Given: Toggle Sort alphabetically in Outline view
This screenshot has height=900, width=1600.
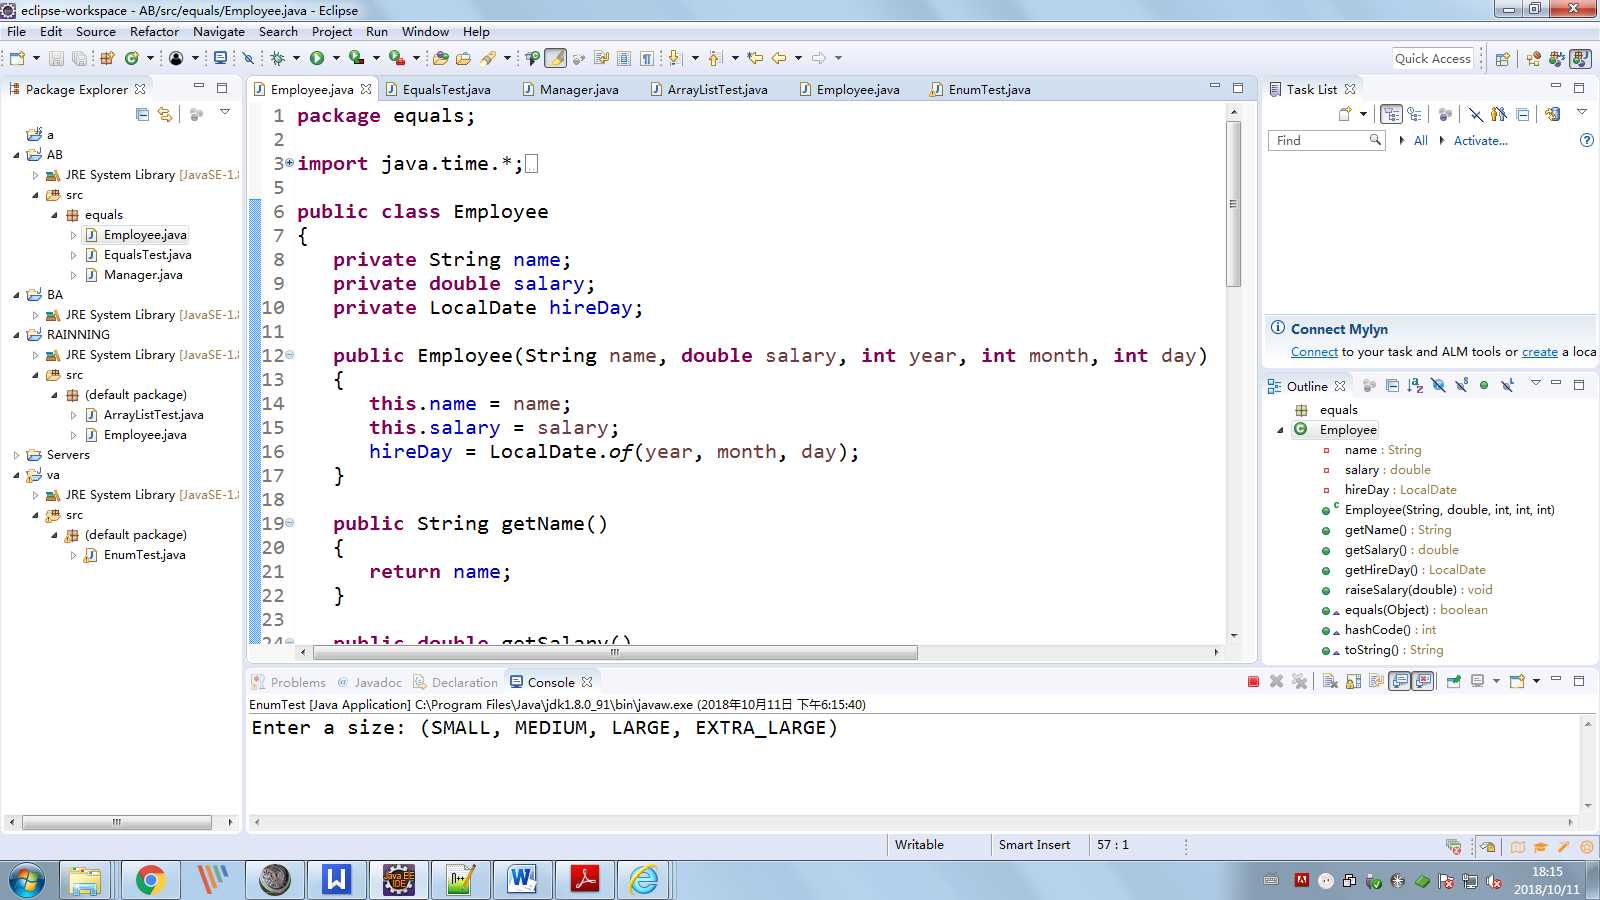Looking at the screenshot, I should pos(1415,385).
